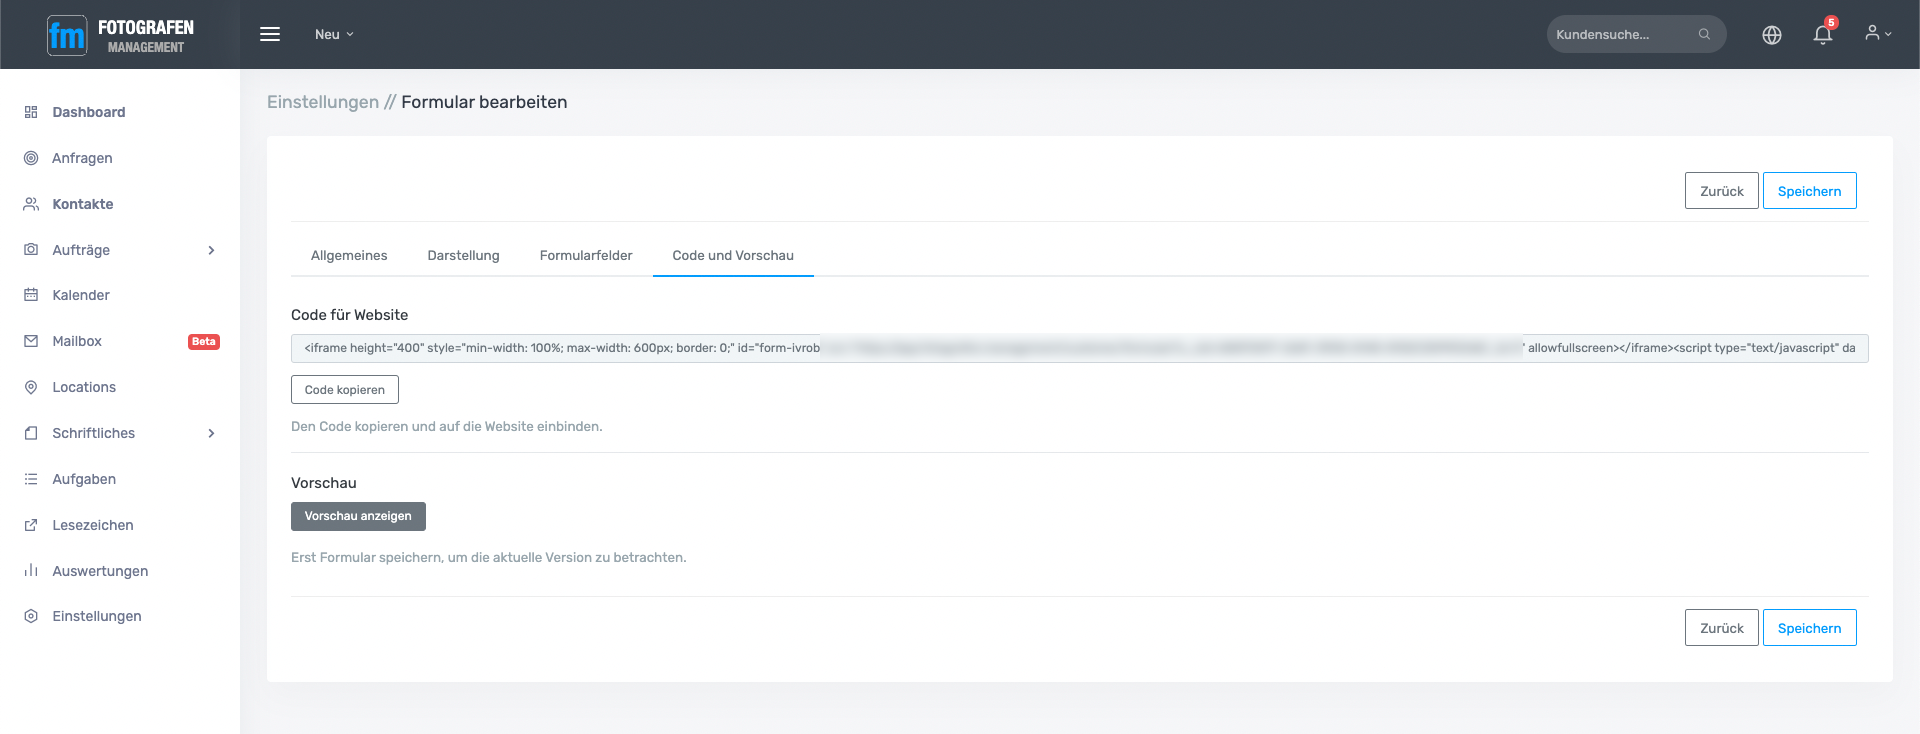Open Dashboard from the sidebar

88,112
